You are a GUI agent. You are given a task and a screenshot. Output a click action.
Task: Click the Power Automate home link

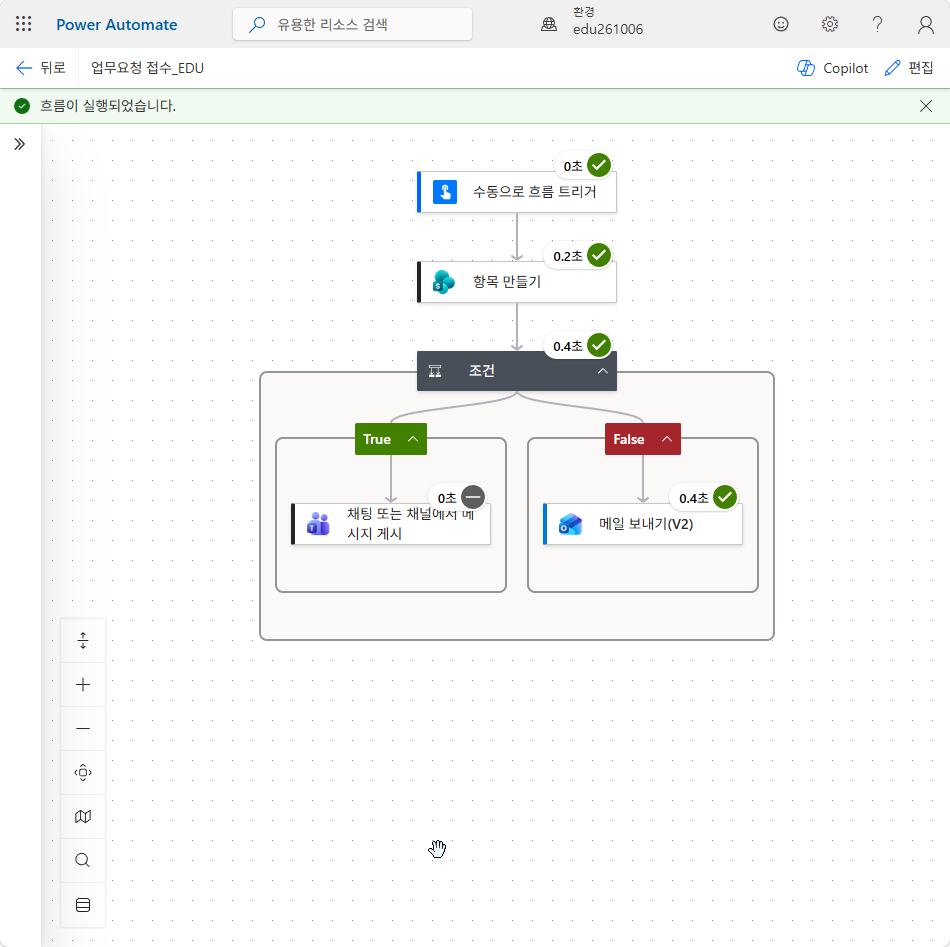[117, 24]
